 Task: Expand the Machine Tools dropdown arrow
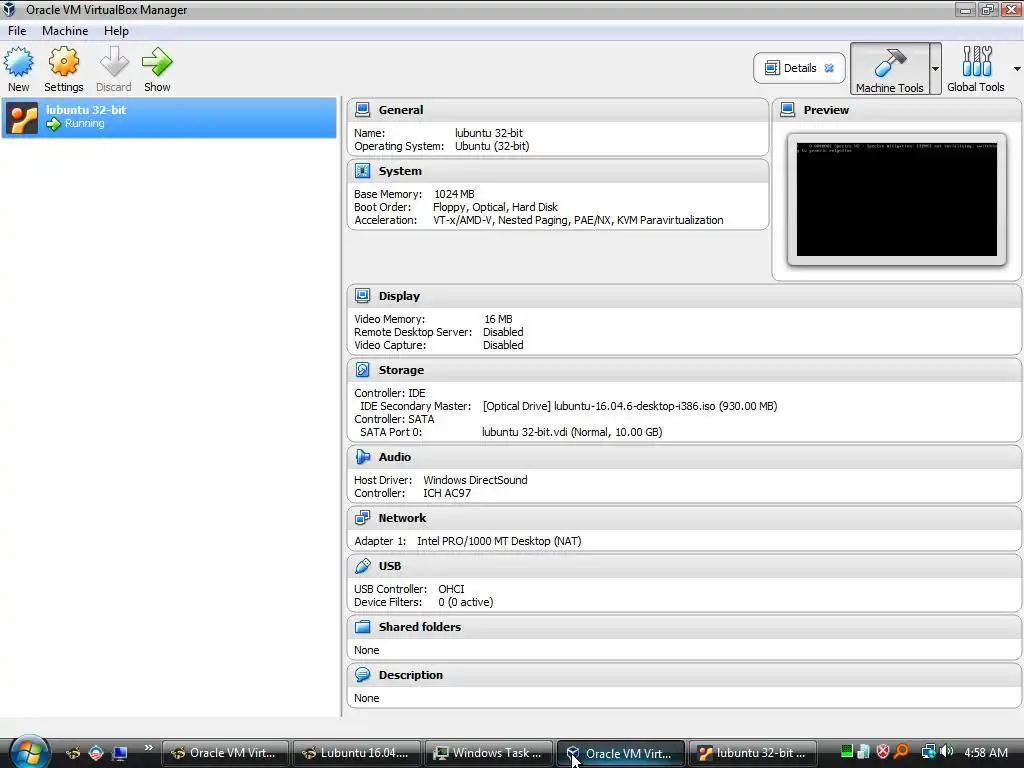pyautogui.click(x=935, y=69)
